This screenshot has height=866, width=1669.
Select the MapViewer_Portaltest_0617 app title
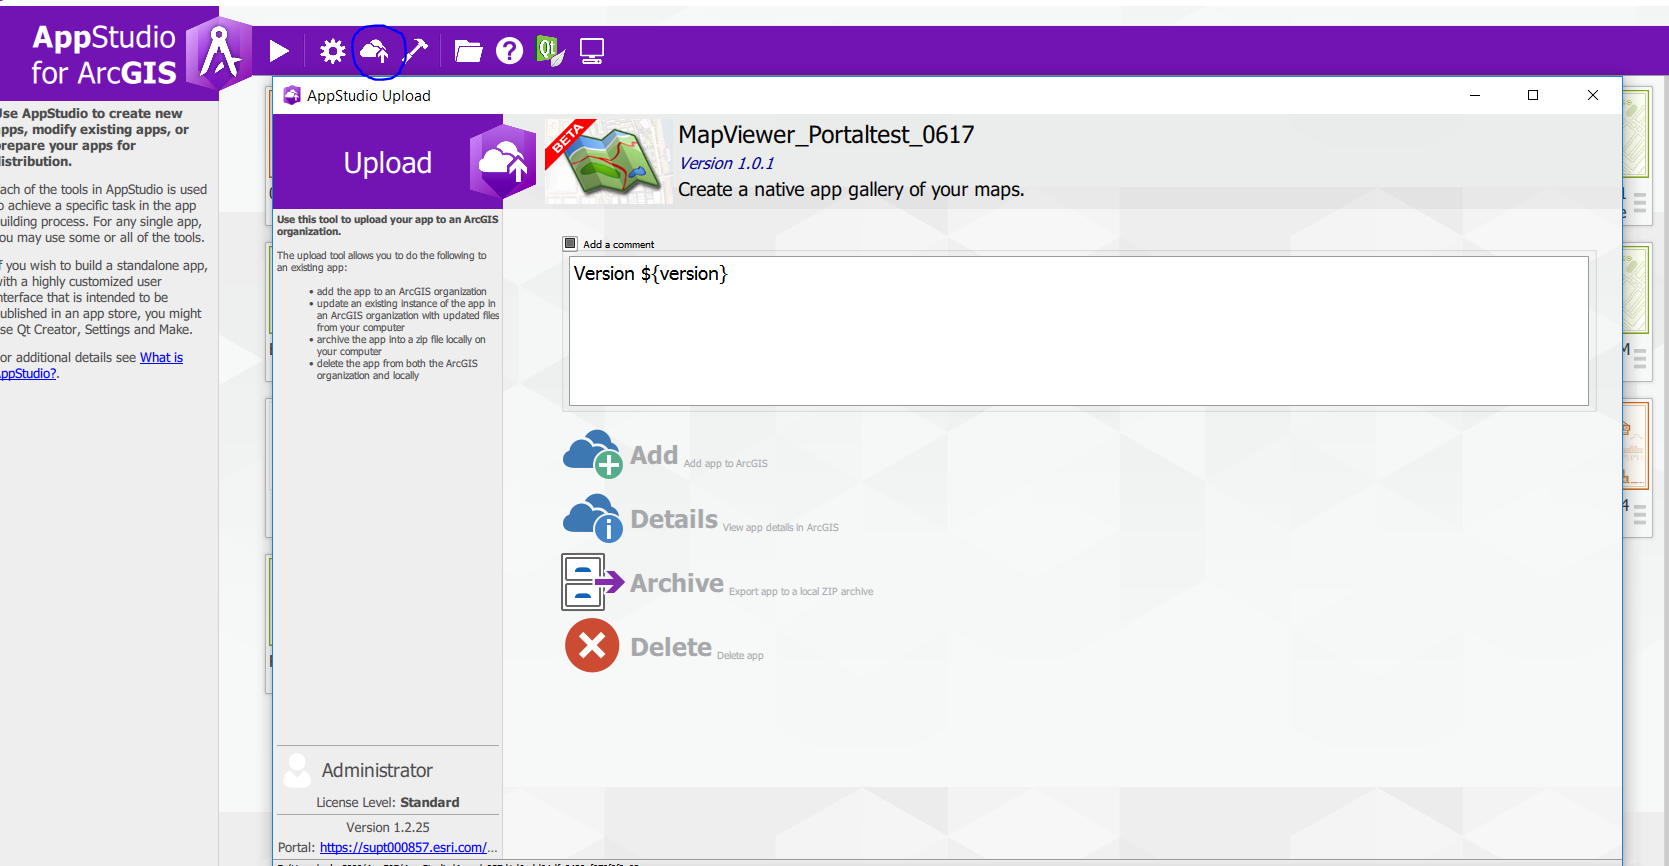826,135
